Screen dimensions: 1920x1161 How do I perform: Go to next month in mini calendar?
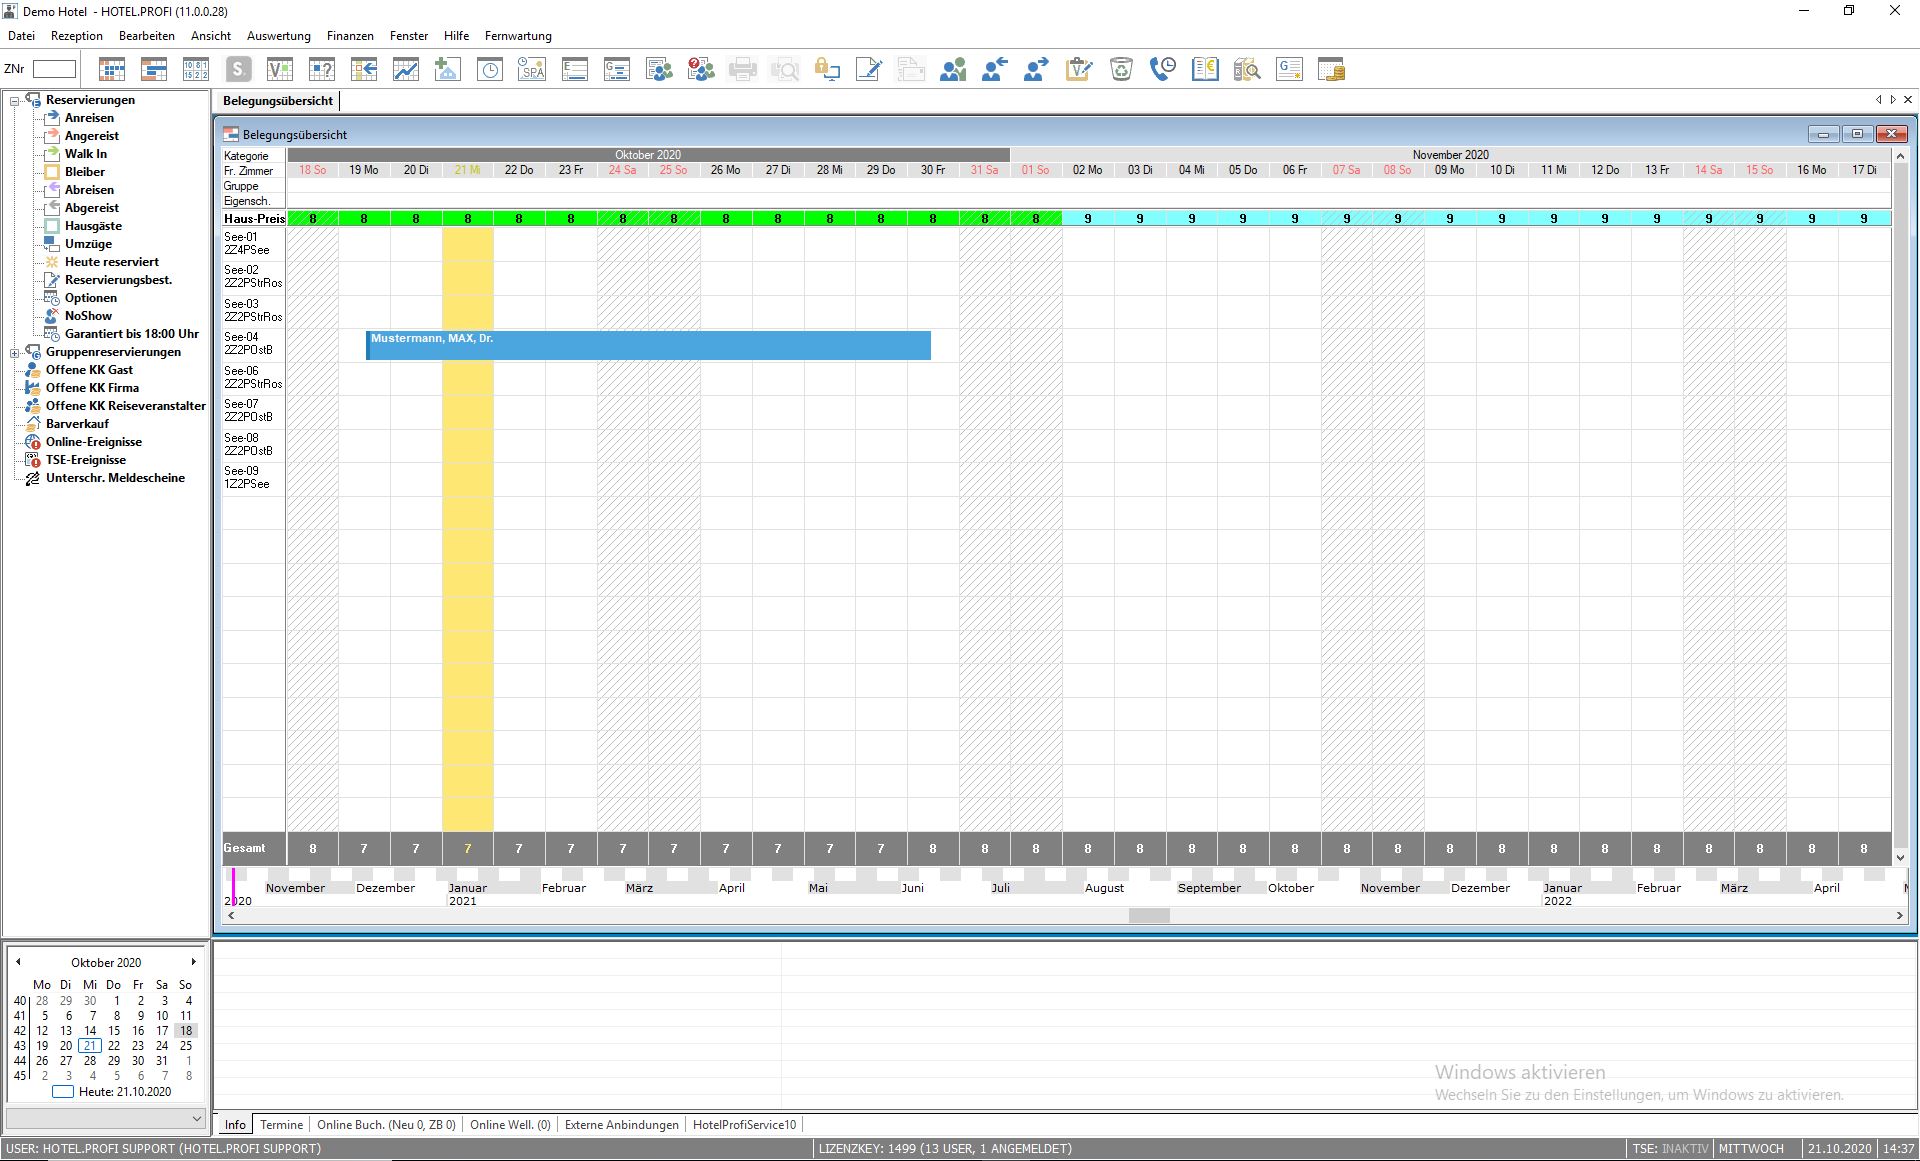[x=193, y=962]
